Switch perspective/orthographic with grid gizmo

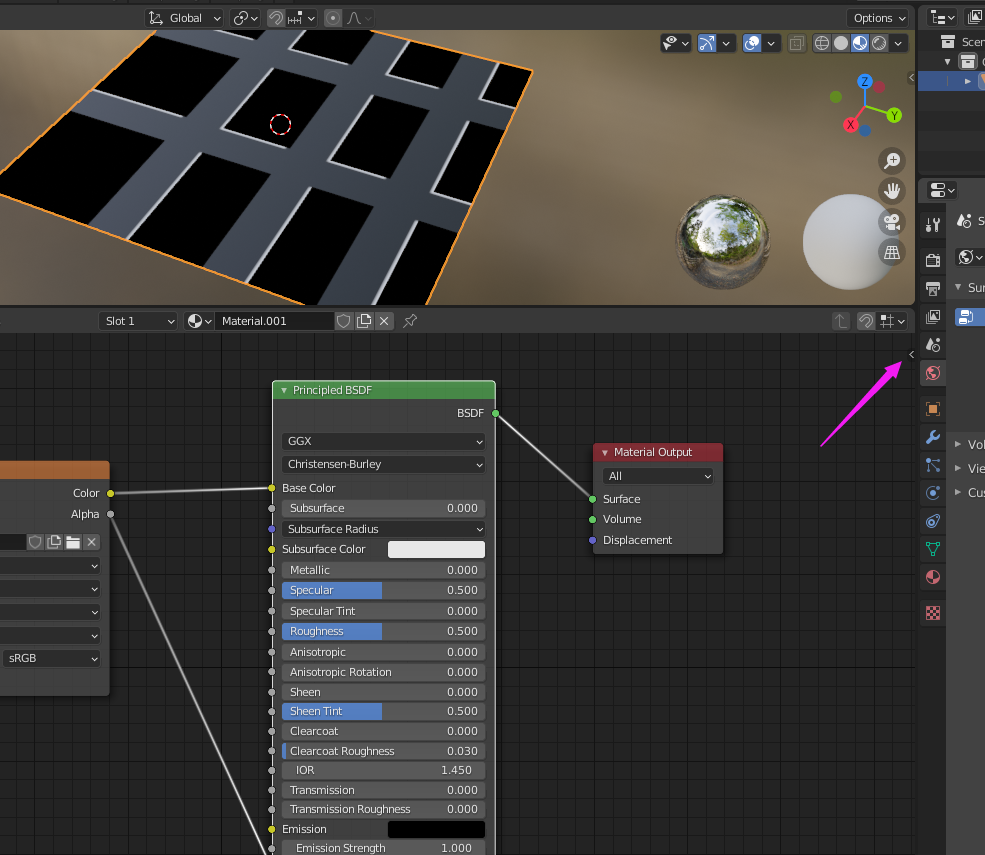click(x=891, y=253)
